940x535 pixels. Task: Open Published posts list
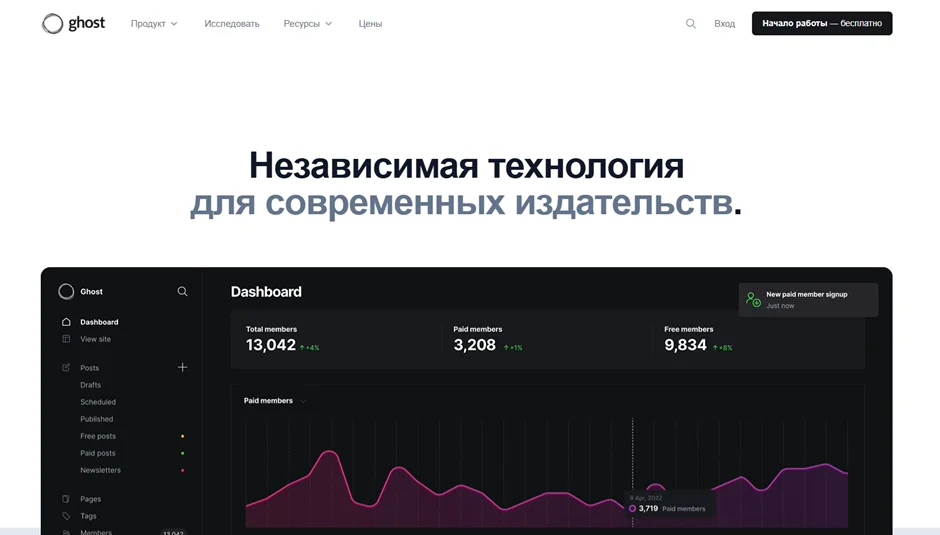pyautogui.click(x=97, y=419)
